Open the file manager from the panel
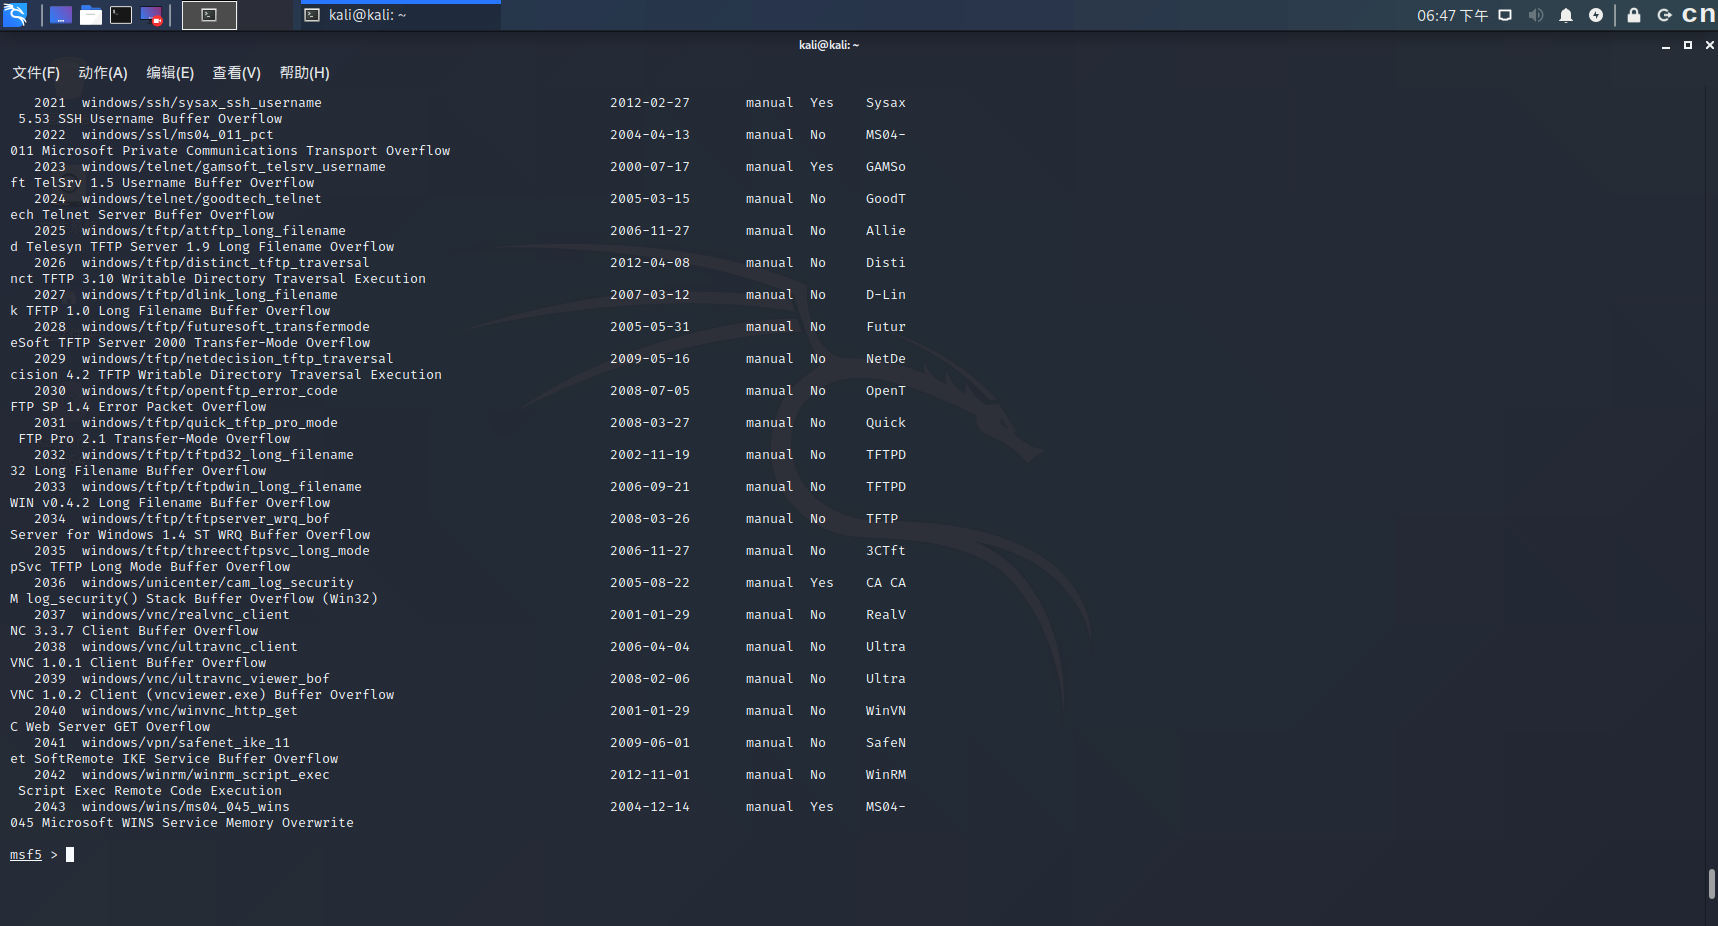Viewport: 1718px width, 926px height. click(x=91, y=15)
